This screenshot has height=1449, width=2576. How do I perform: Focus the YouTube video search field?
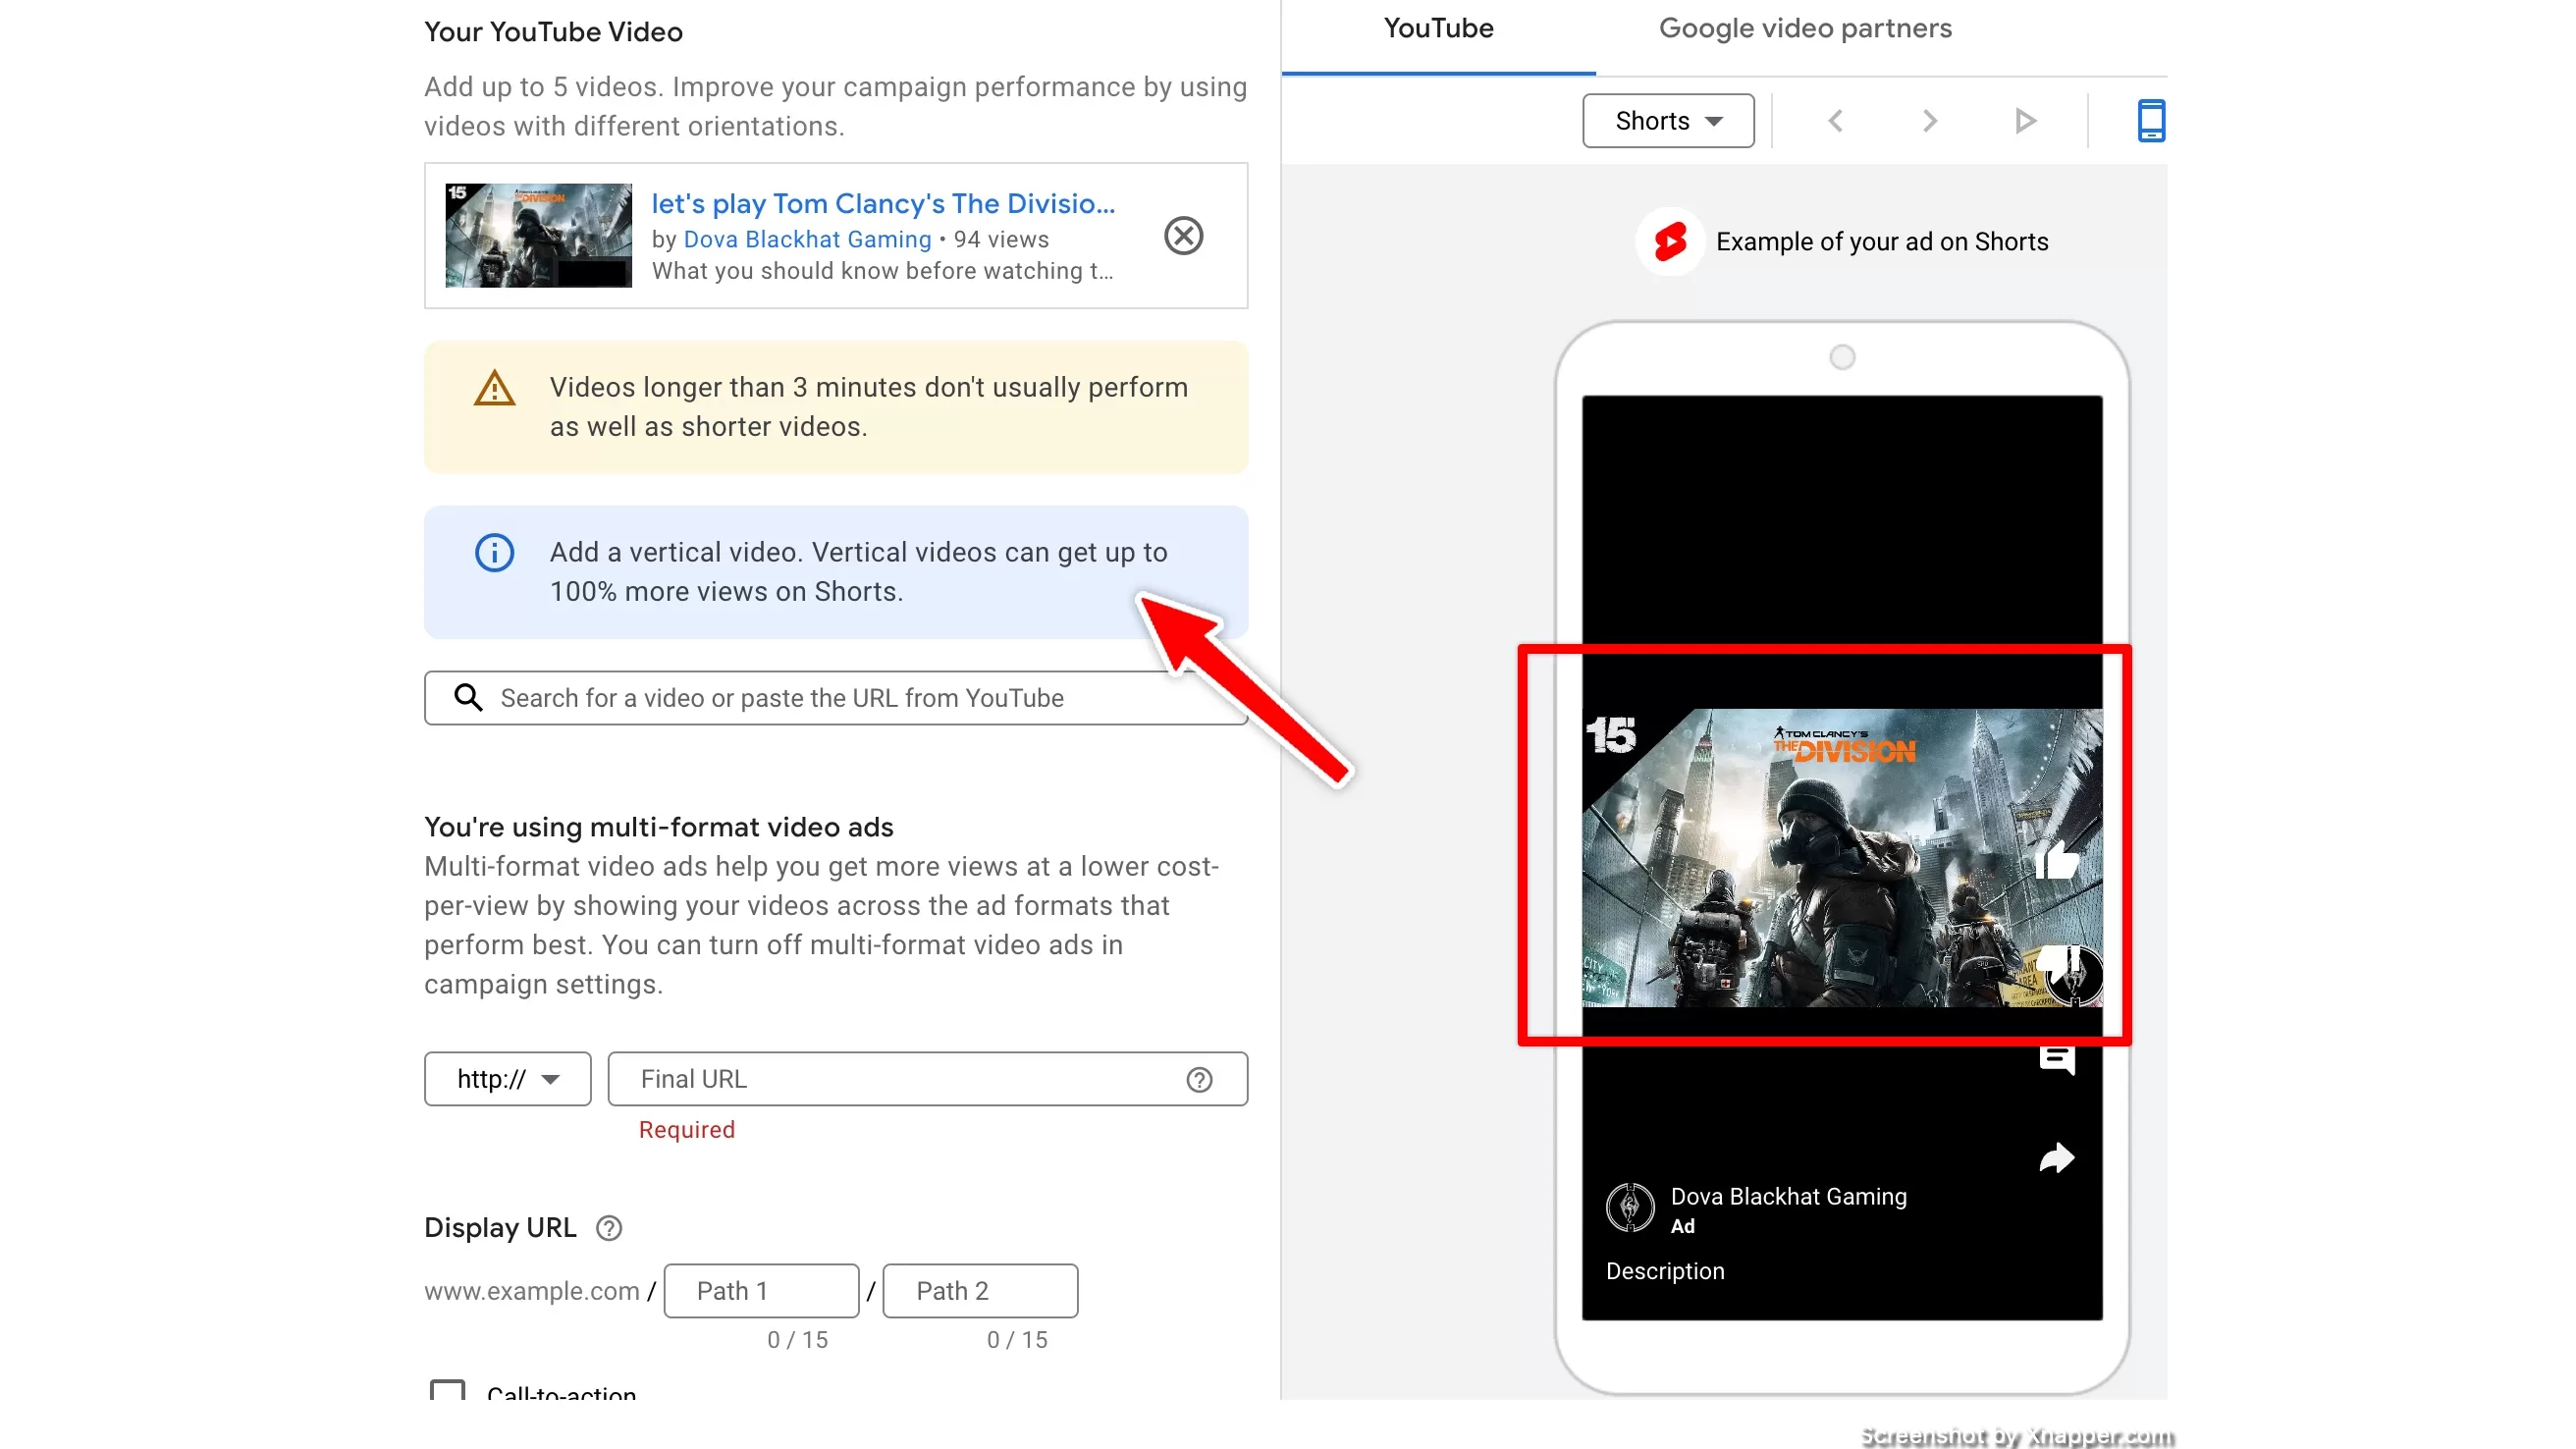[836, 698]
